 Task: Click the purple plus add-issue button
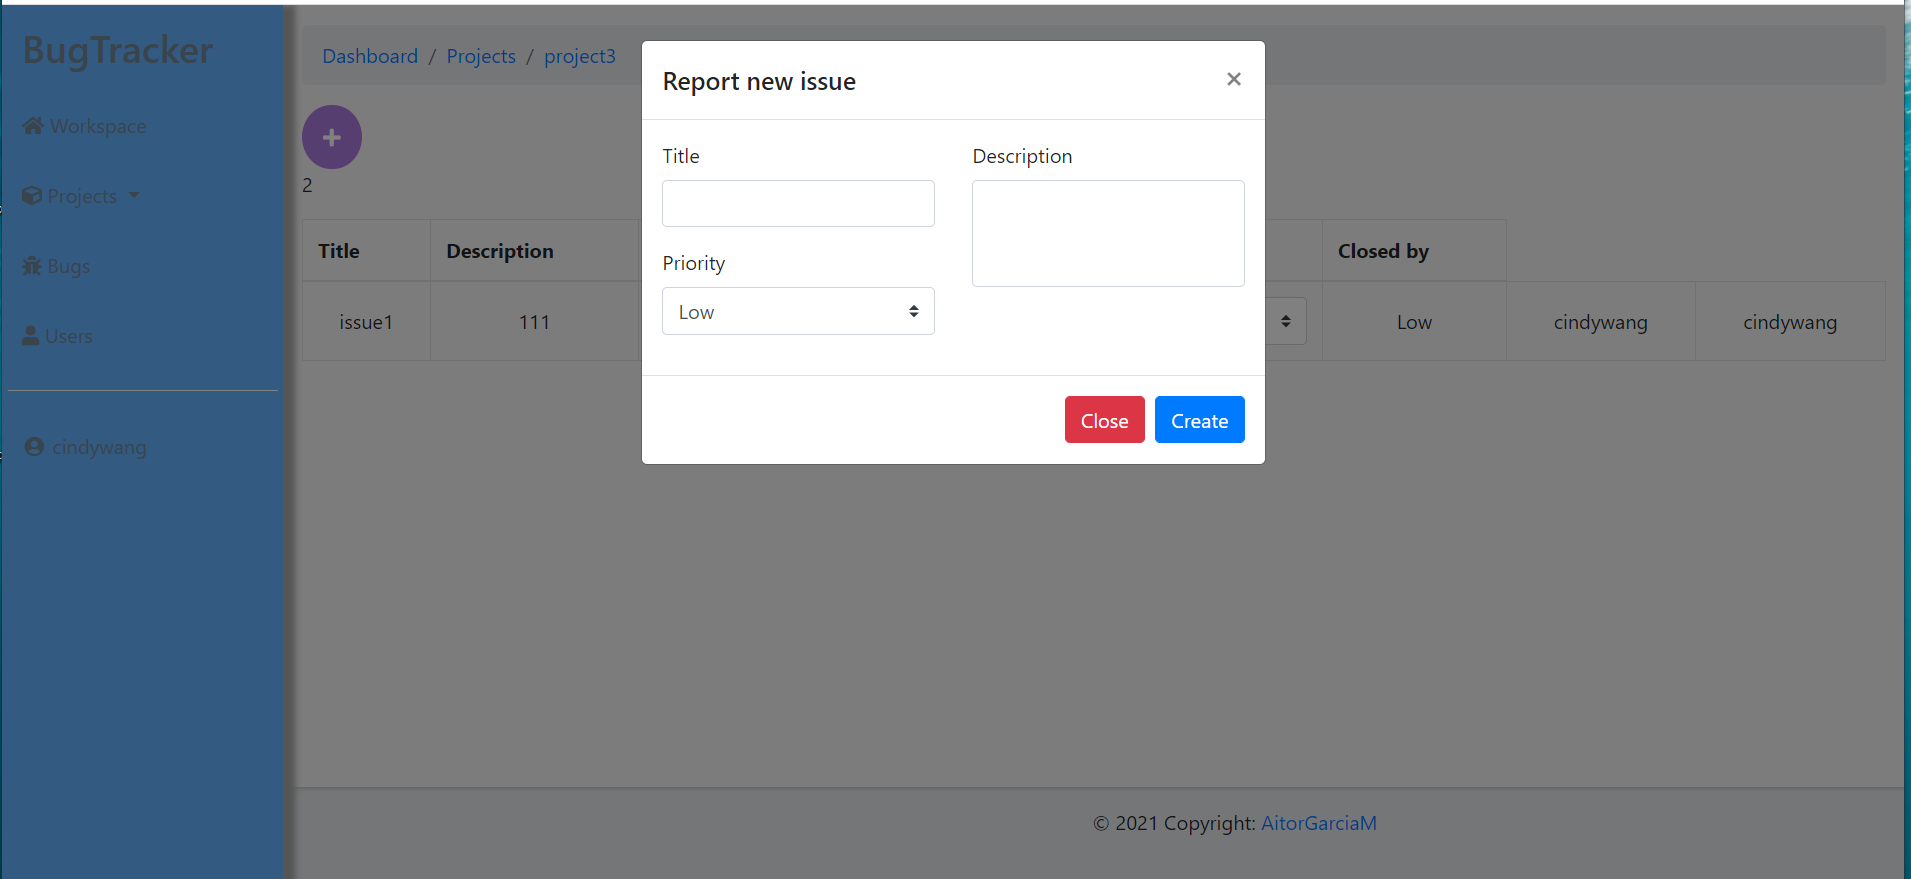point(332,137)
